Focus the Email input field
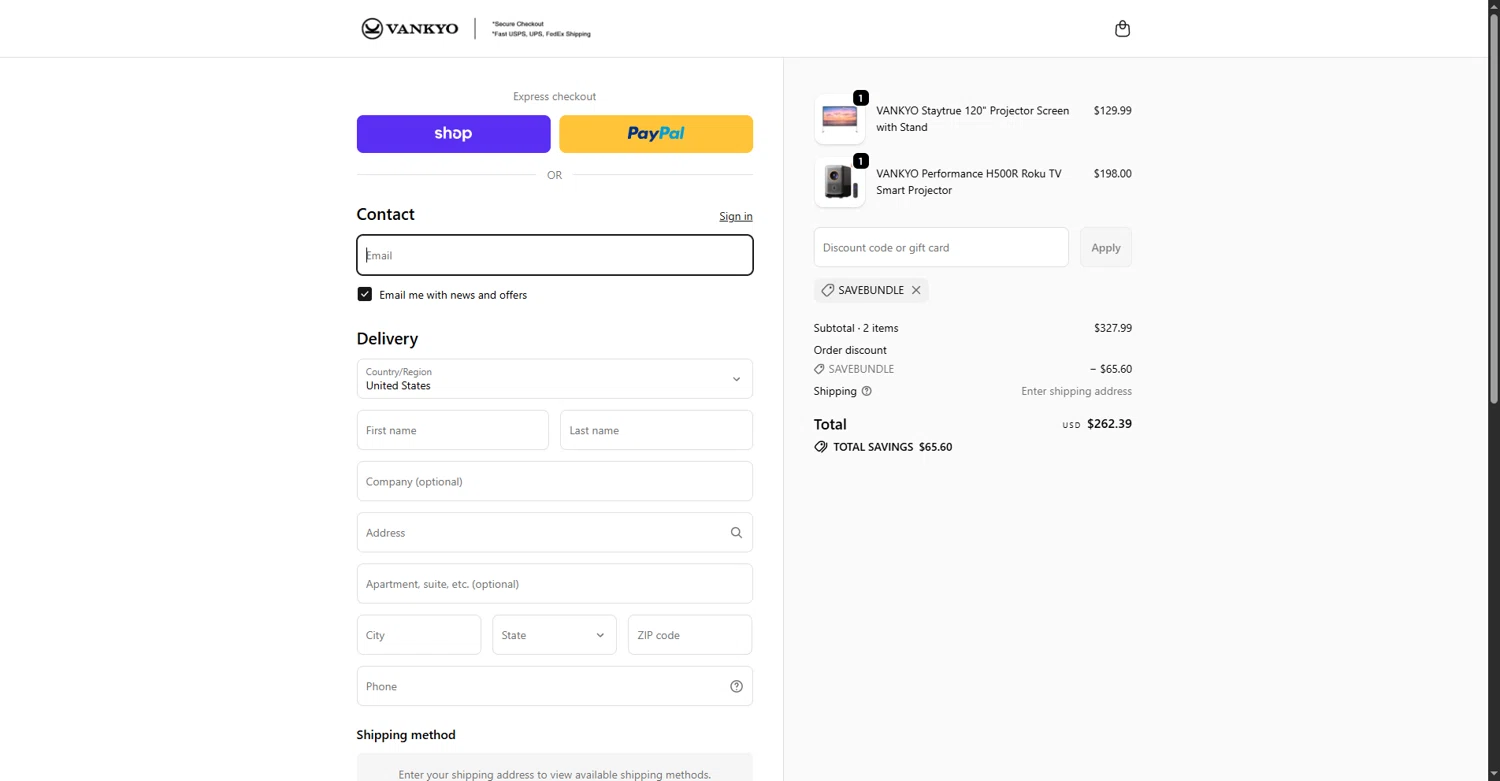The image size is (1500, 781). coord(554,255)
